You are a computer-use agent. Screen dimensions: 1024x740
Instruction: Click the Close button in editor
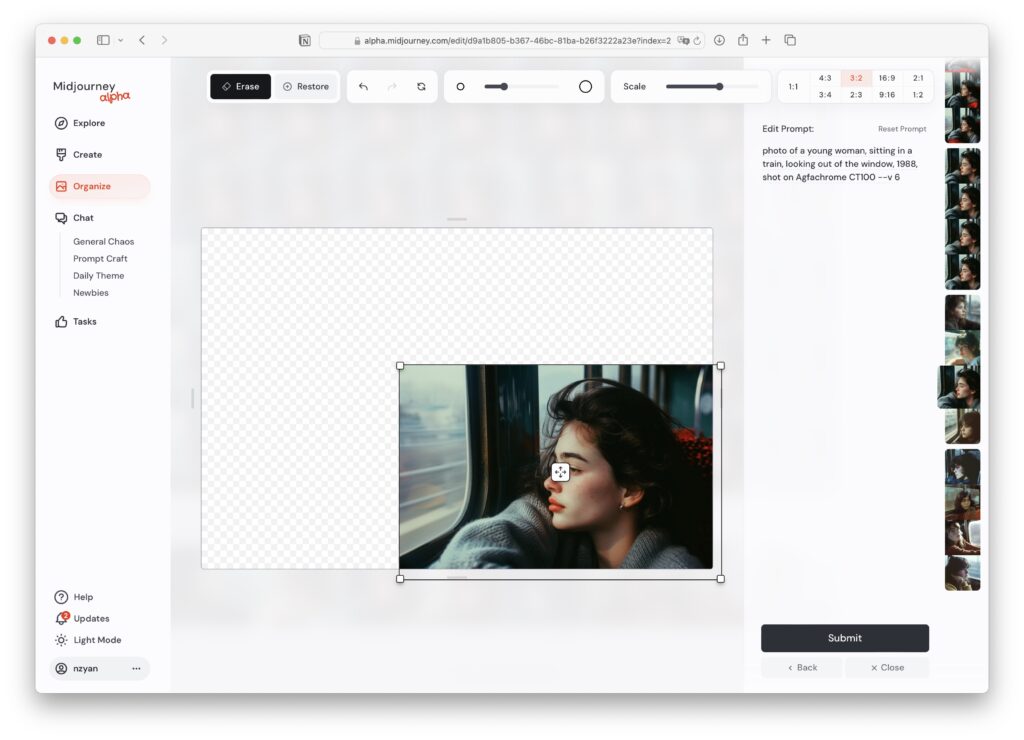coord(887,668)
